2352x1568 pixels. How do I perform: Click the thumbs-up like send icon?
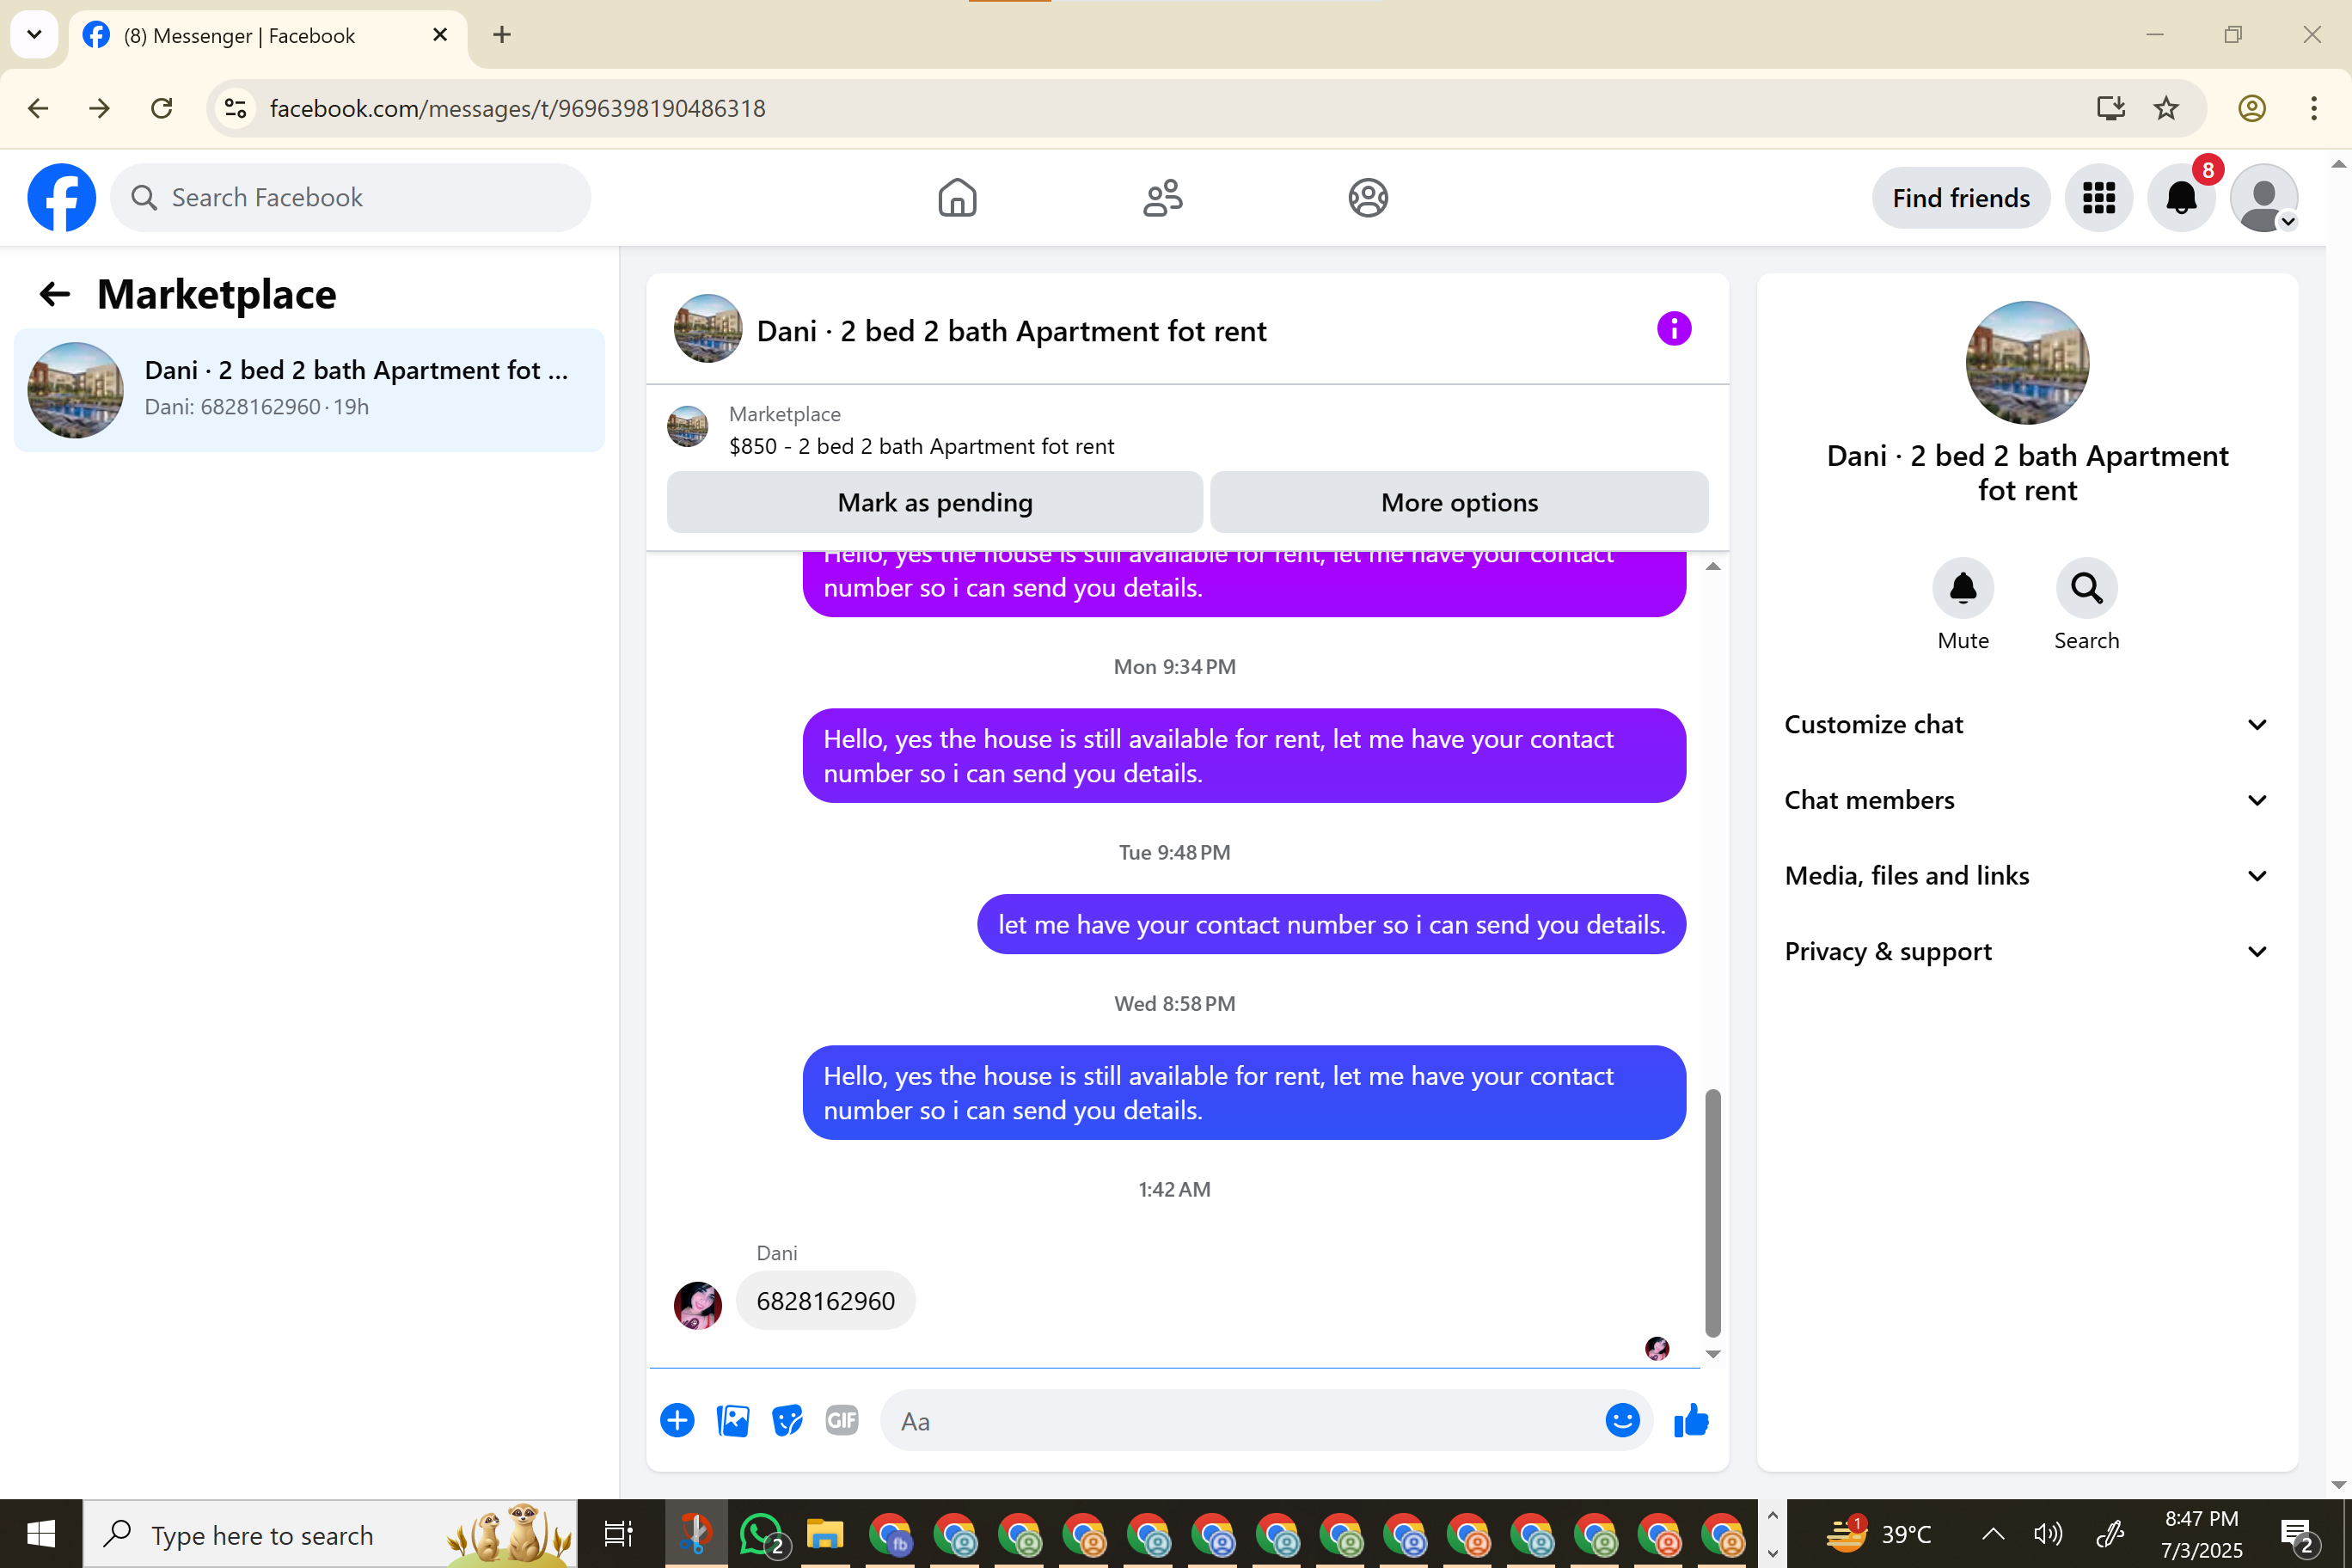[x=1690, y=1420]
